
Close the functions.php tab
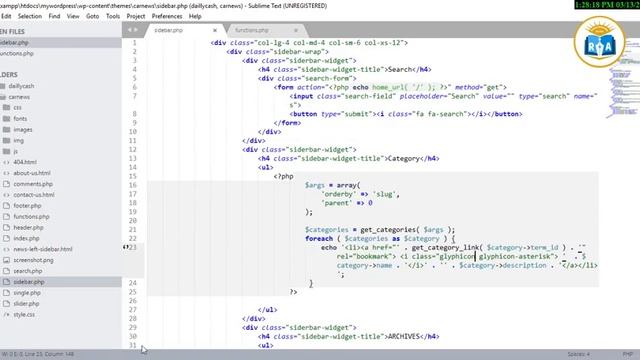tap(296, 30)
